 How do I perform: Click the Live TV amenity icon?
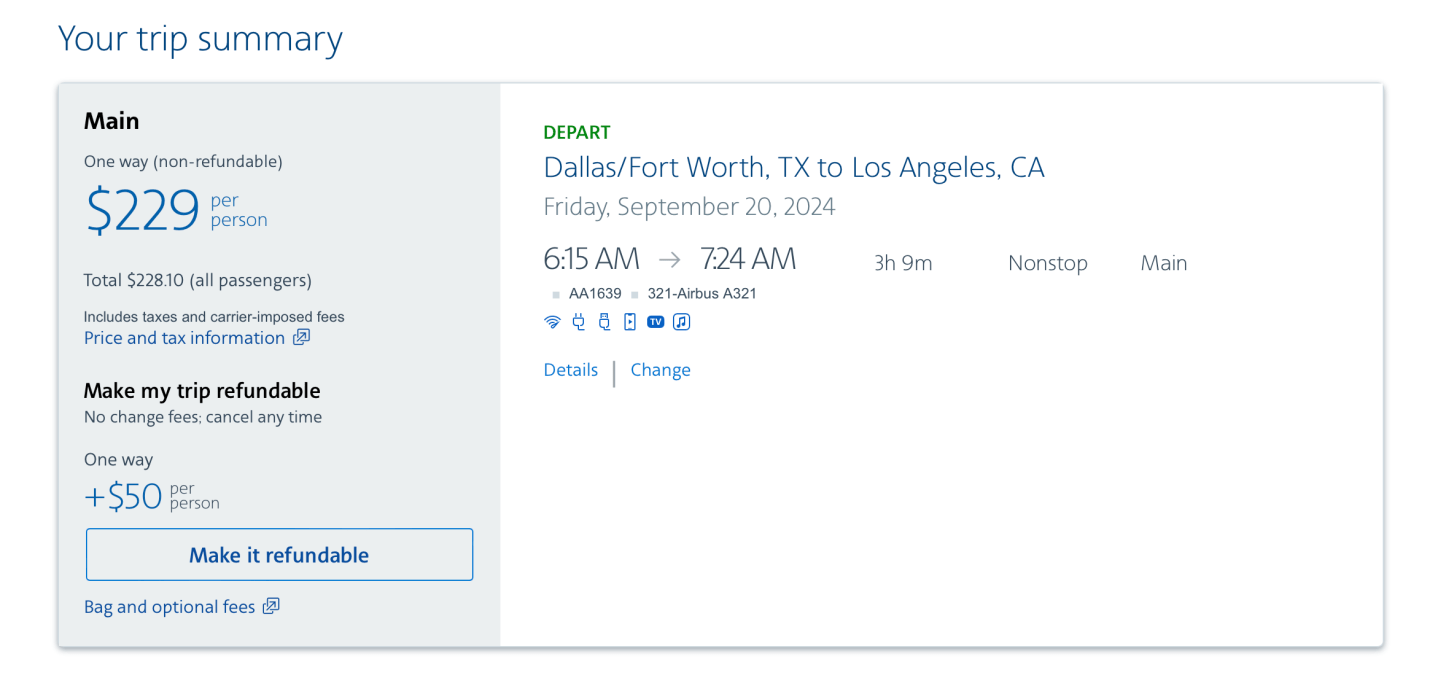click(655, 322)
